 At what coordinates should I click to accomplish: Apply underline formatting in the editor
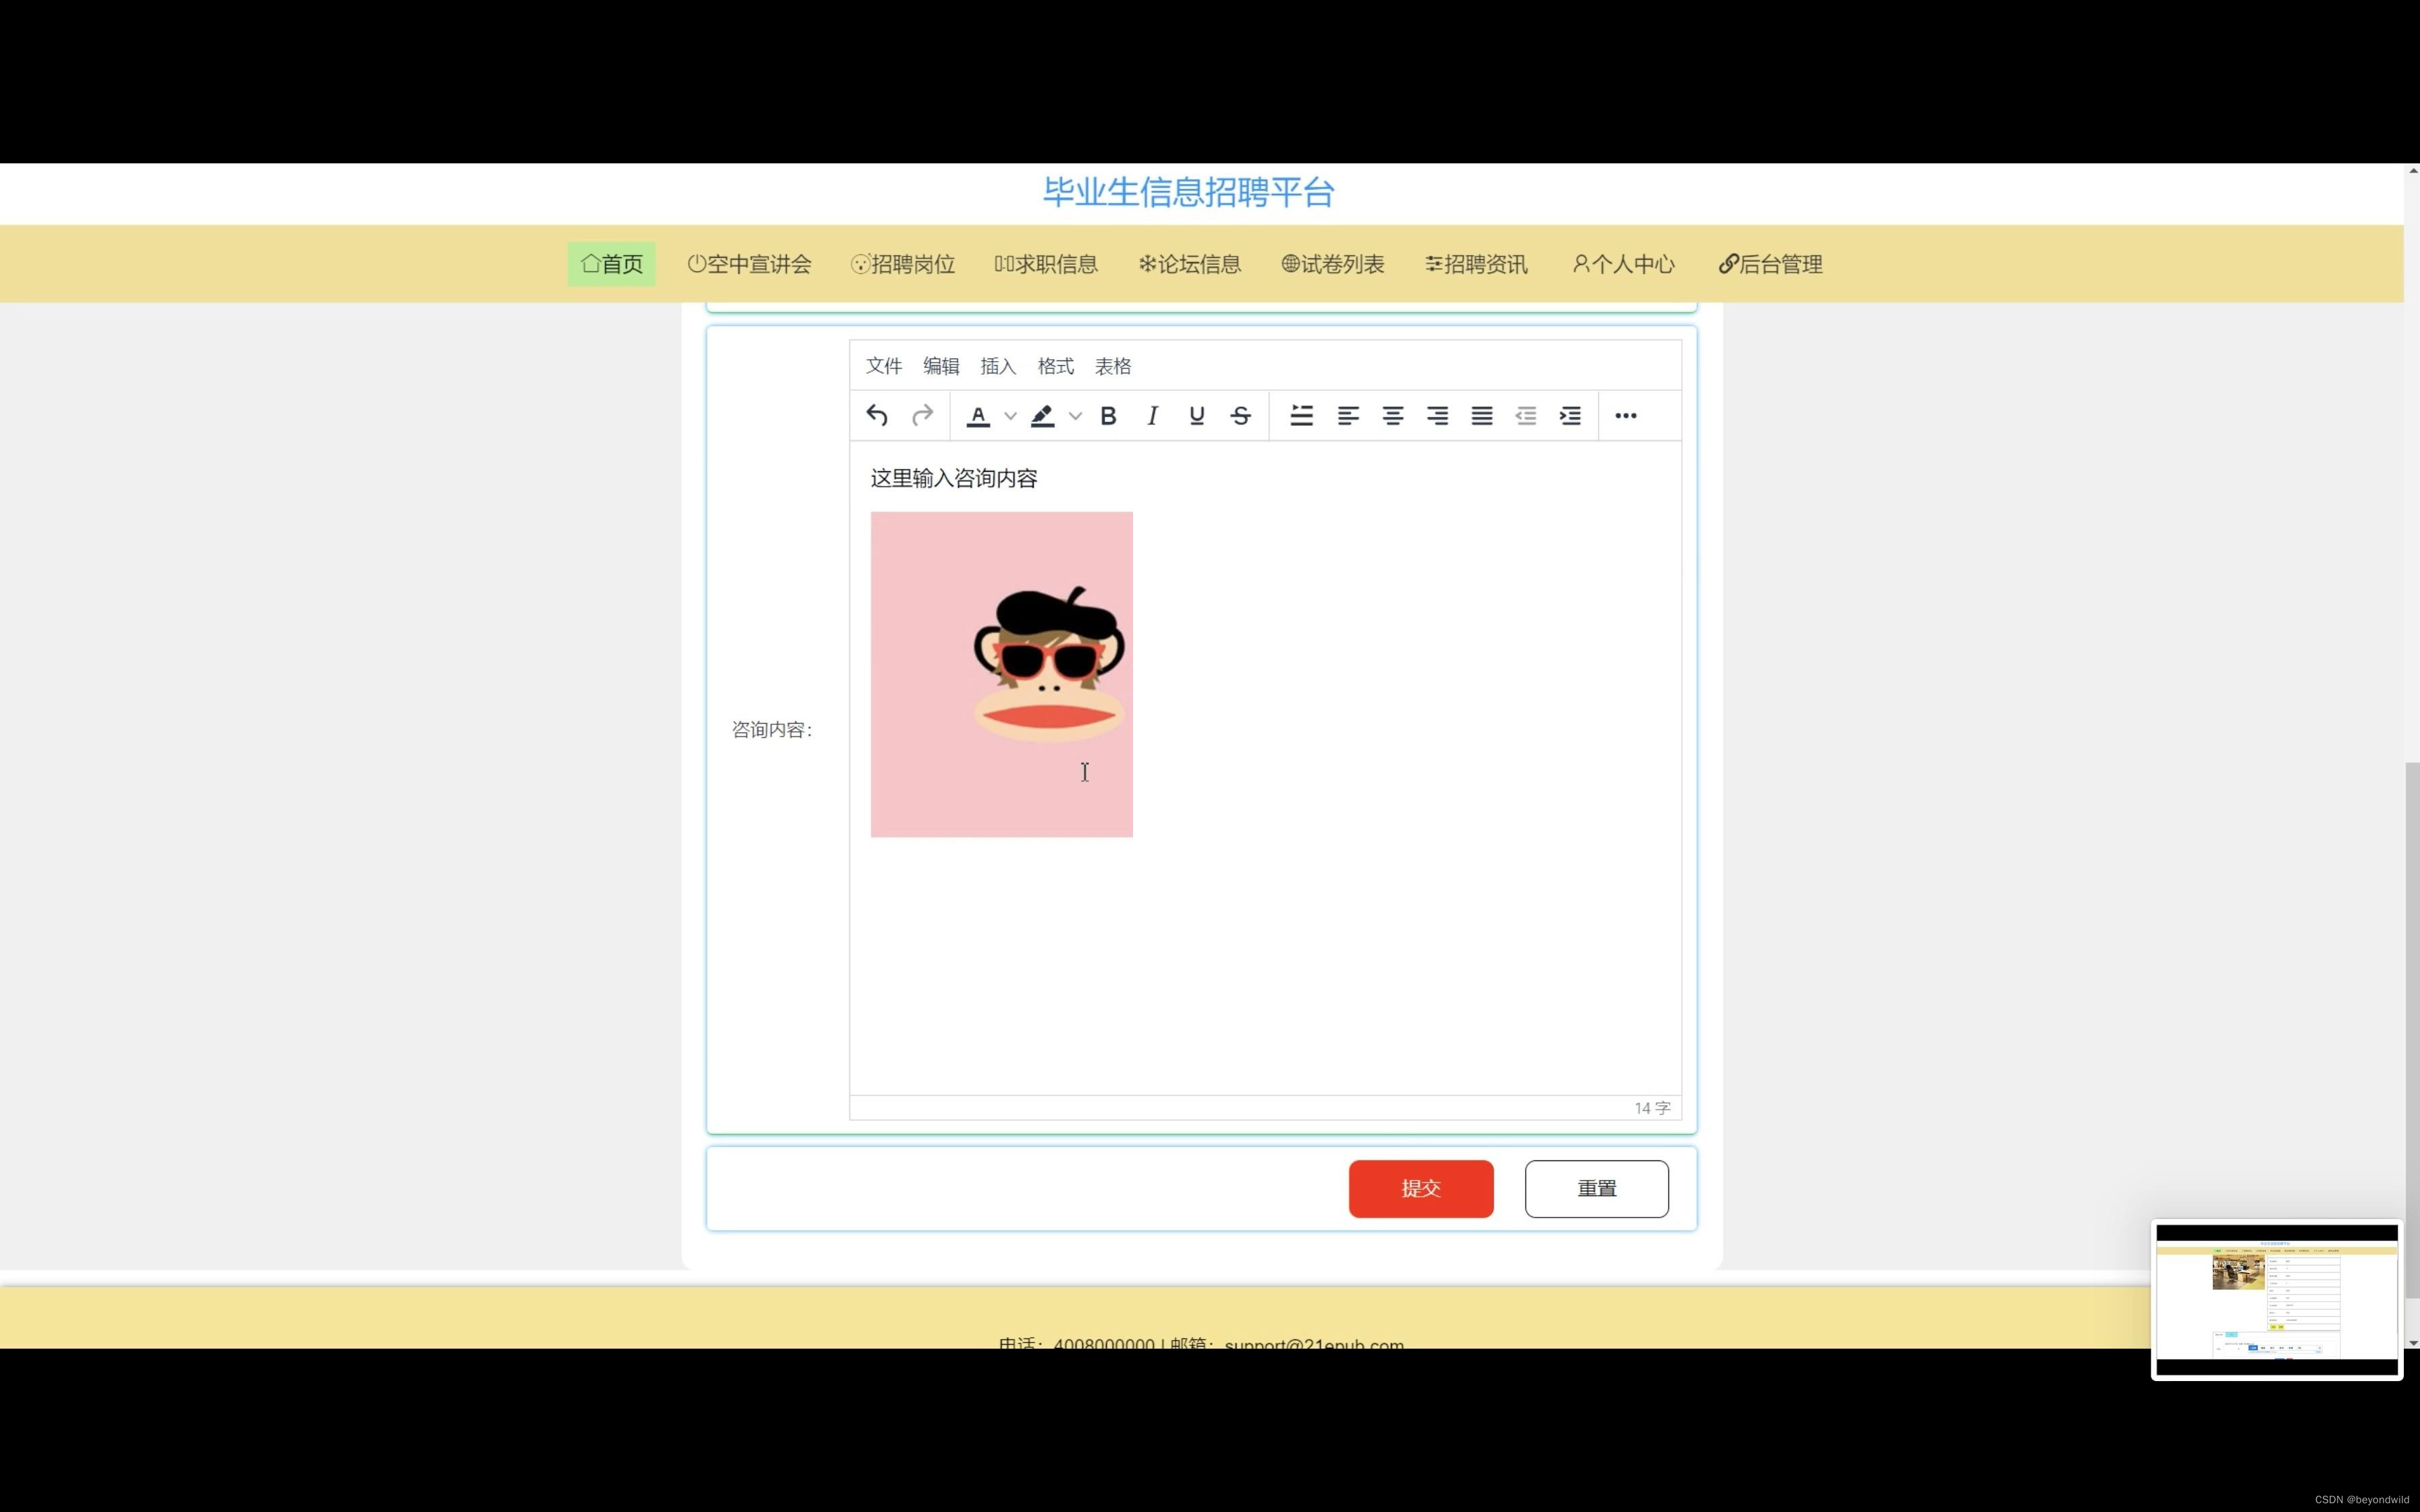coord(1196,415)
